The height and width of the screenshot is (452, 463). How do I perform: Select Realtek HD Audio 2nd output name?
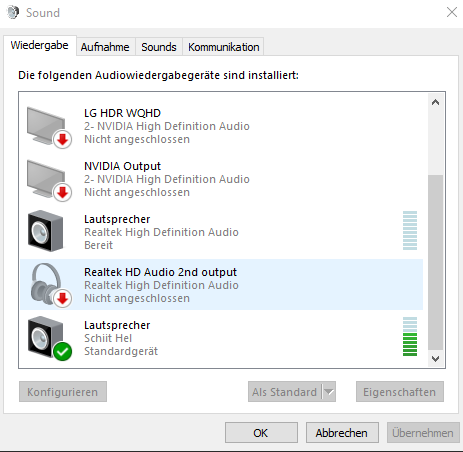[160, 272]
